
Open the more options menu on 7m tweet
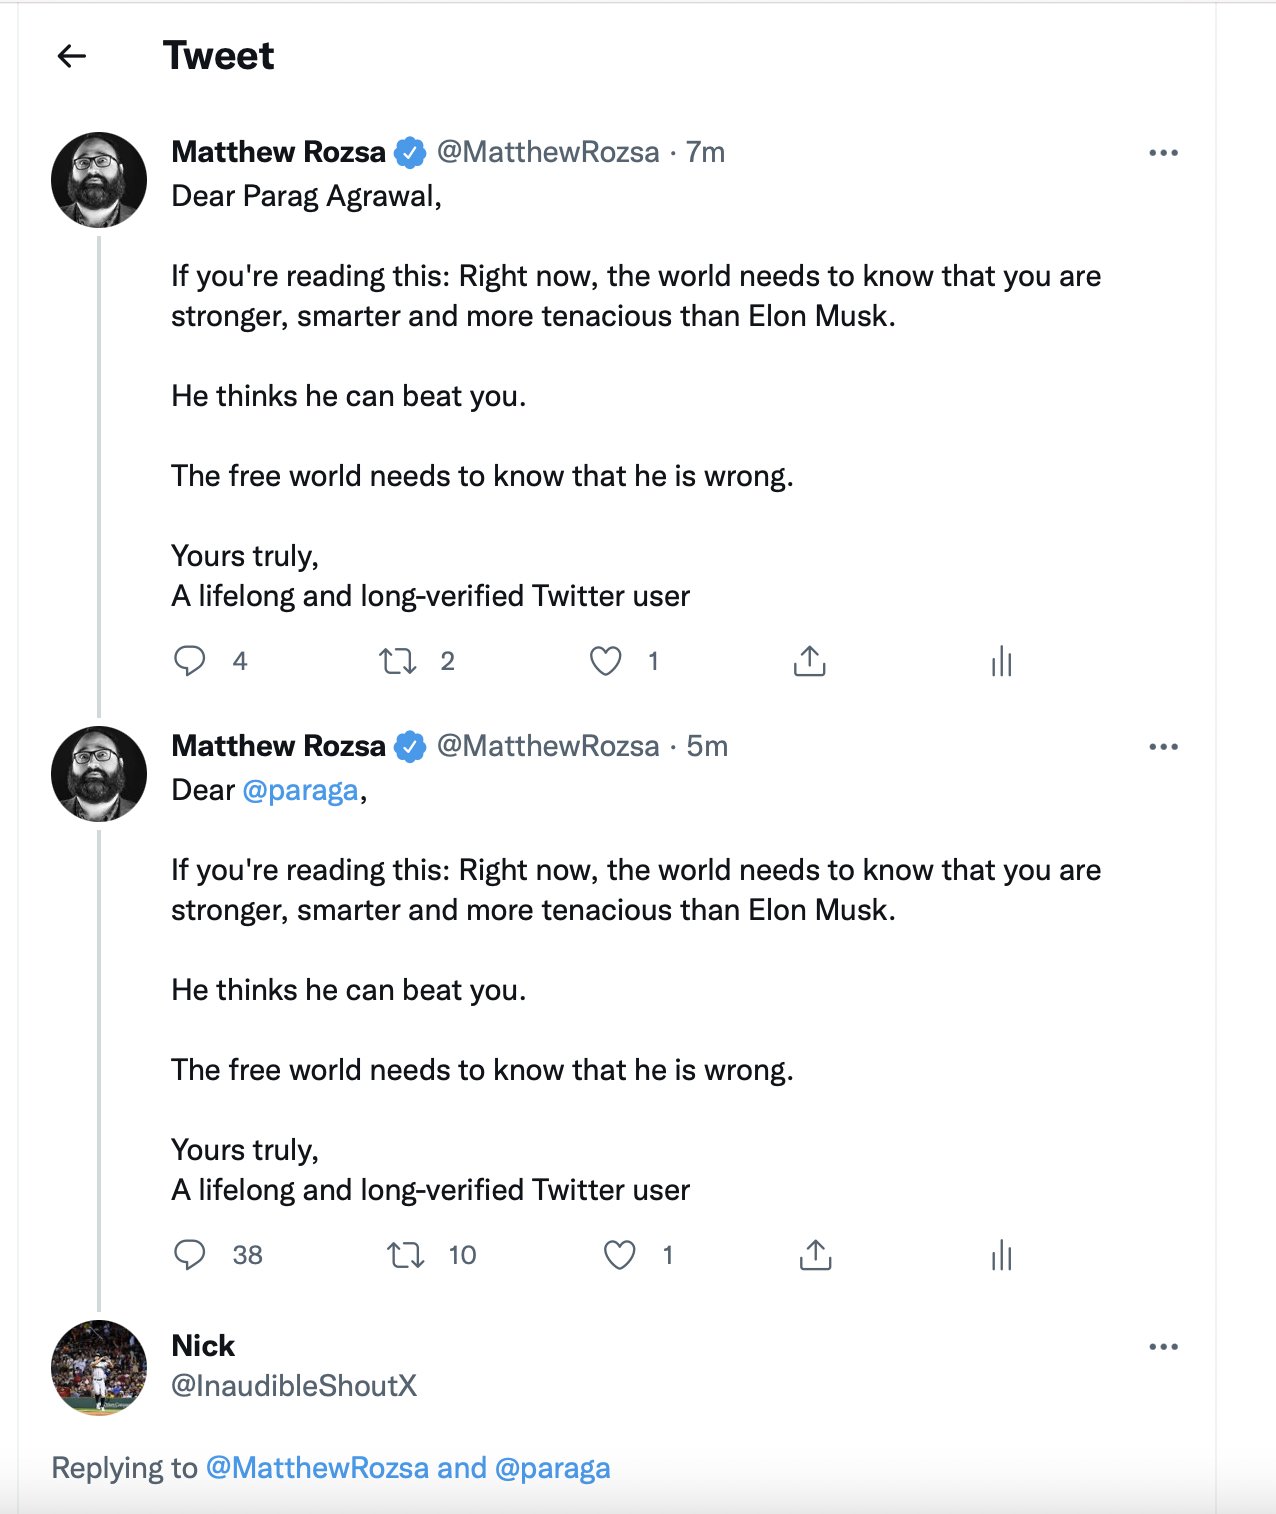coord(1164,153)
